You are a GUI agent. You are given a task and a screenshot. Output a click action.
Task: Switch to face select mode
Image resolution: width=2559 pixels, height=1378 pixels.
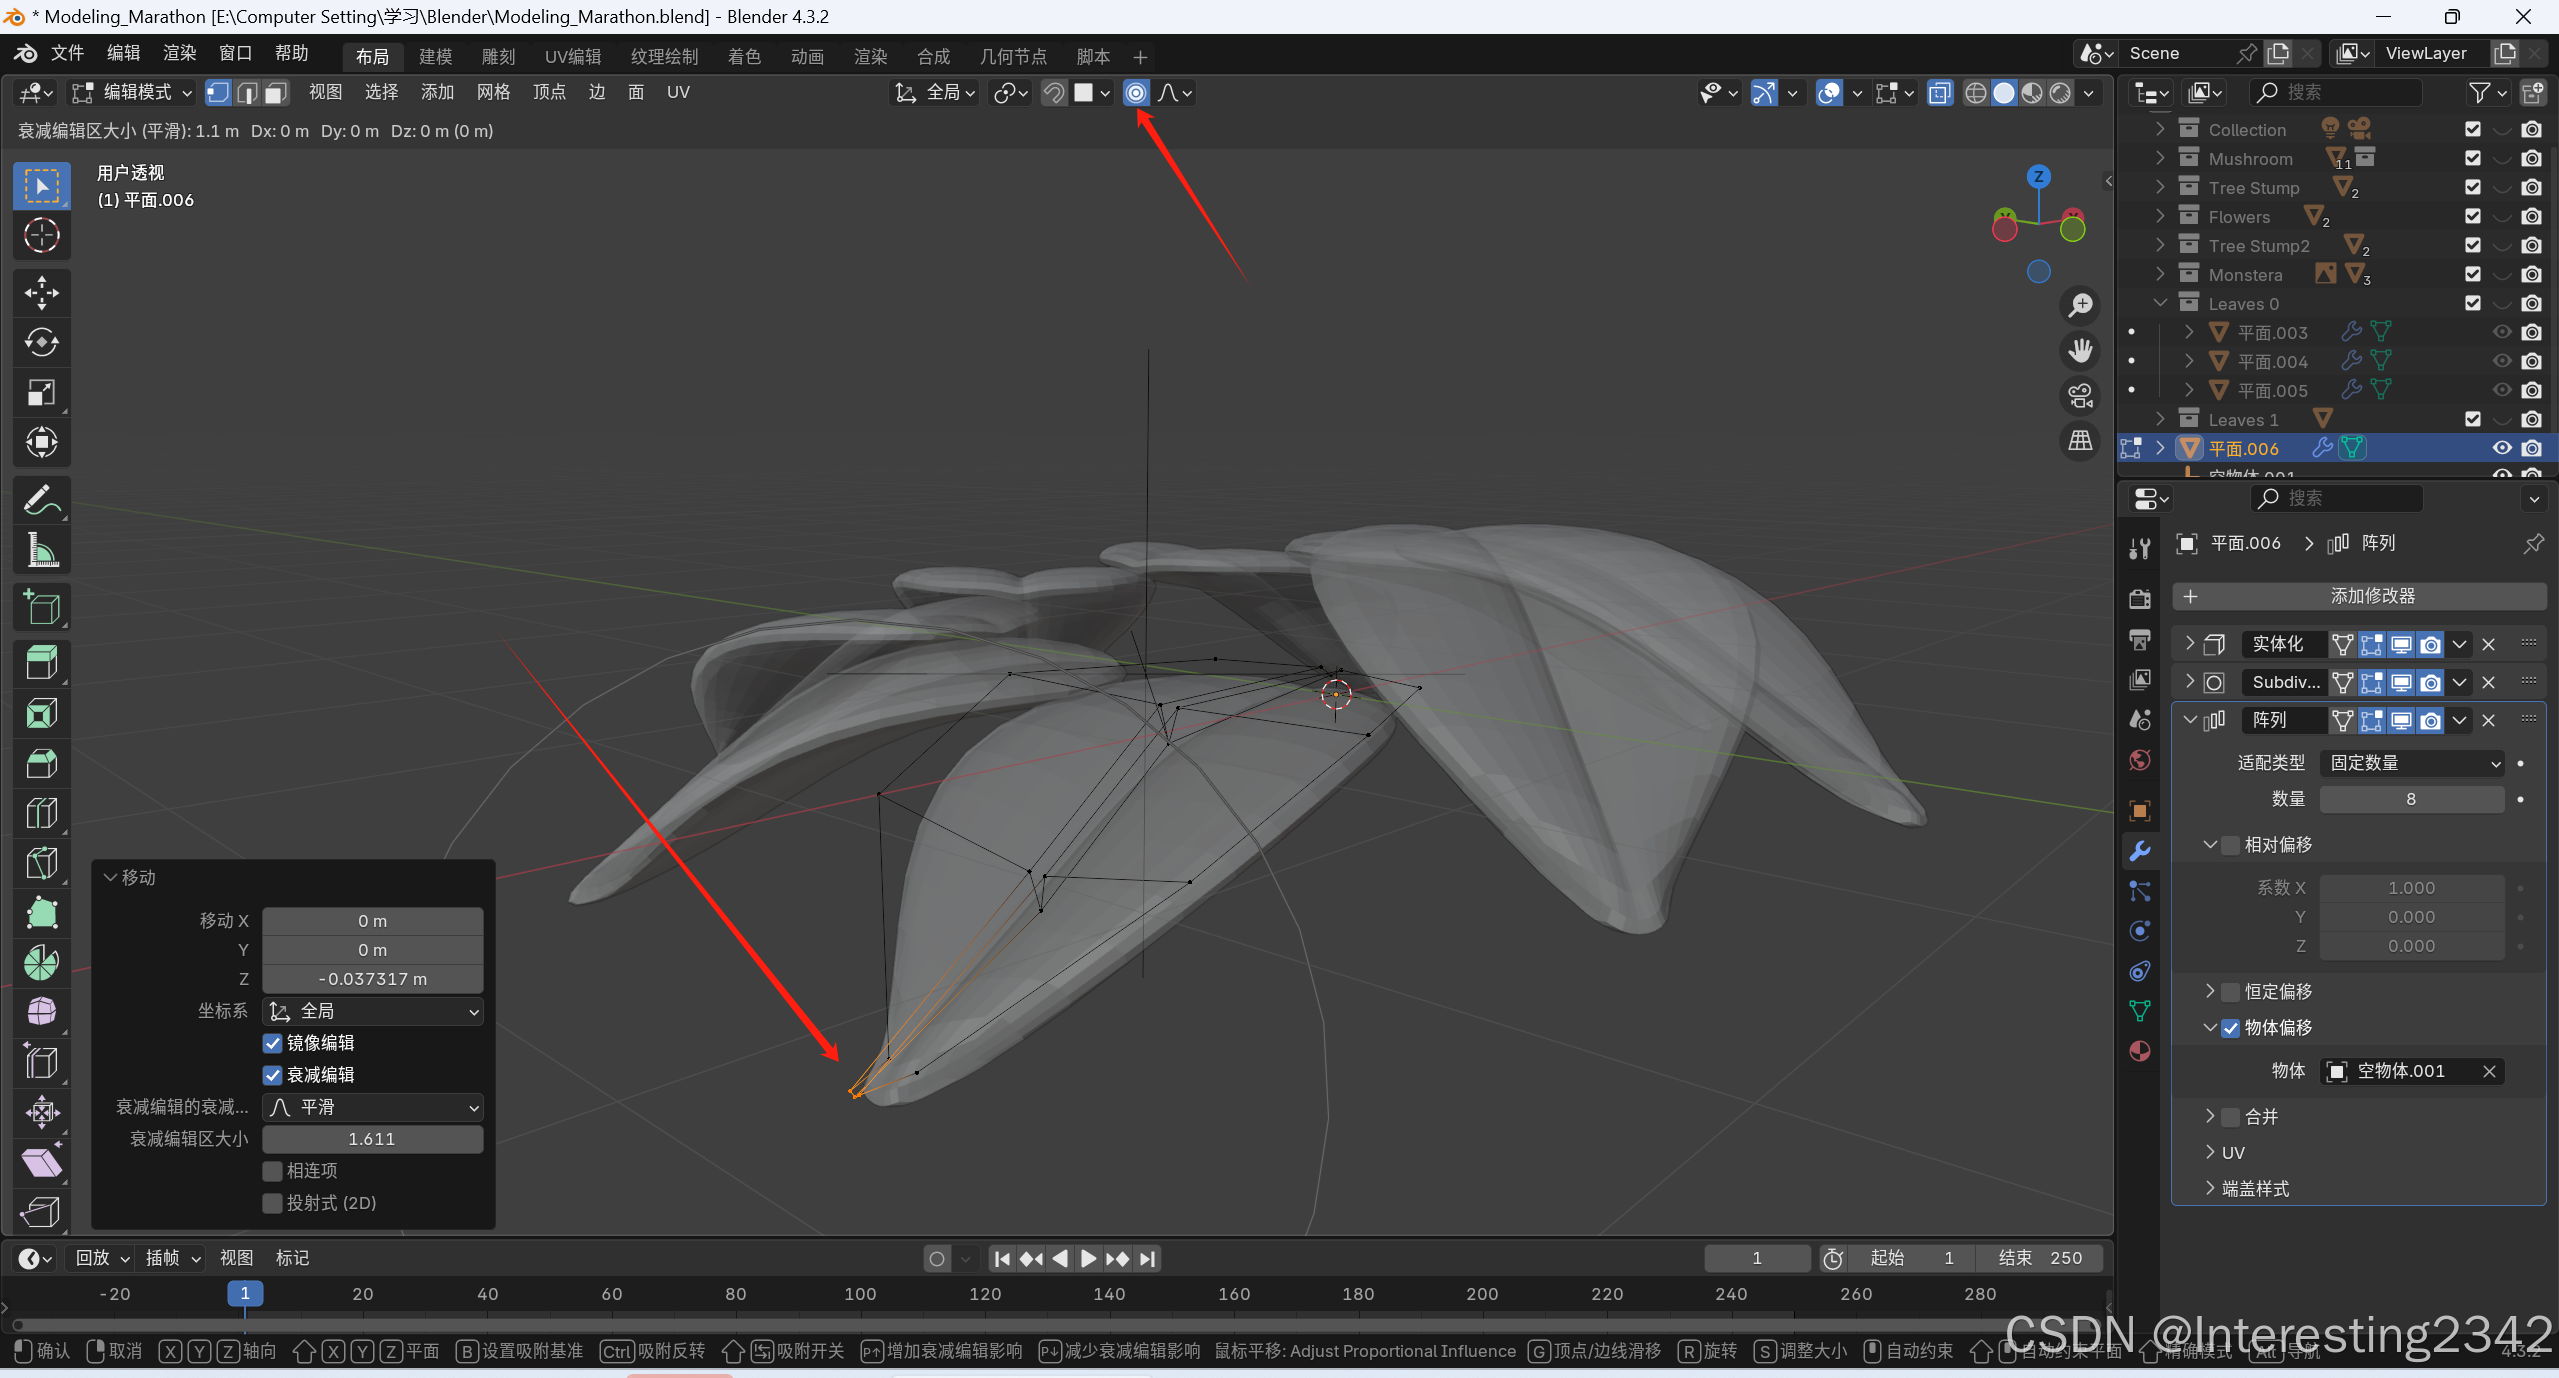pos(276,93)
